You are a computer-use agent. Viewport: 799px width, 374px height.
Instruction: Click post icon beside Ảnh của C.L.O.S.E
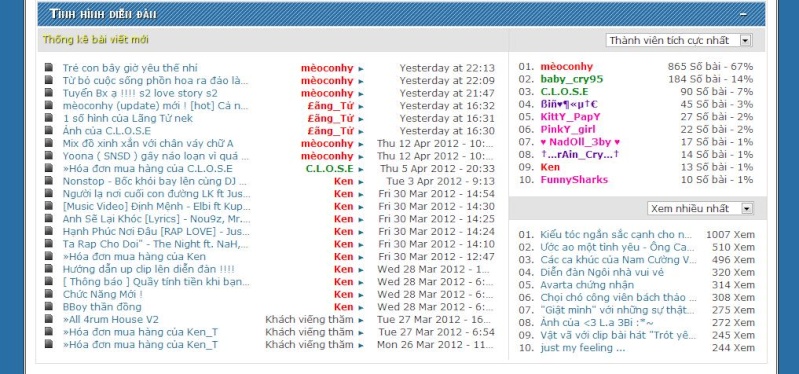coord(49,130)
